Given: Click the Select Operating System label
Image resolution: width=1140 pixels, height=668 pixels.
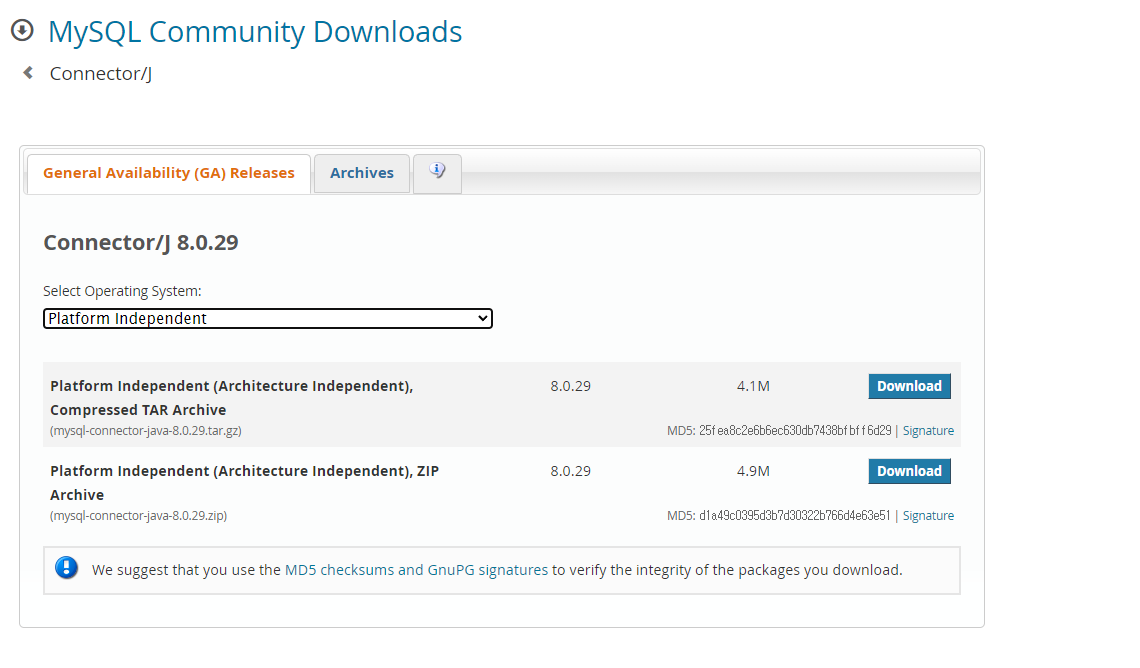Looking at the screenshot, I should 122,291.
